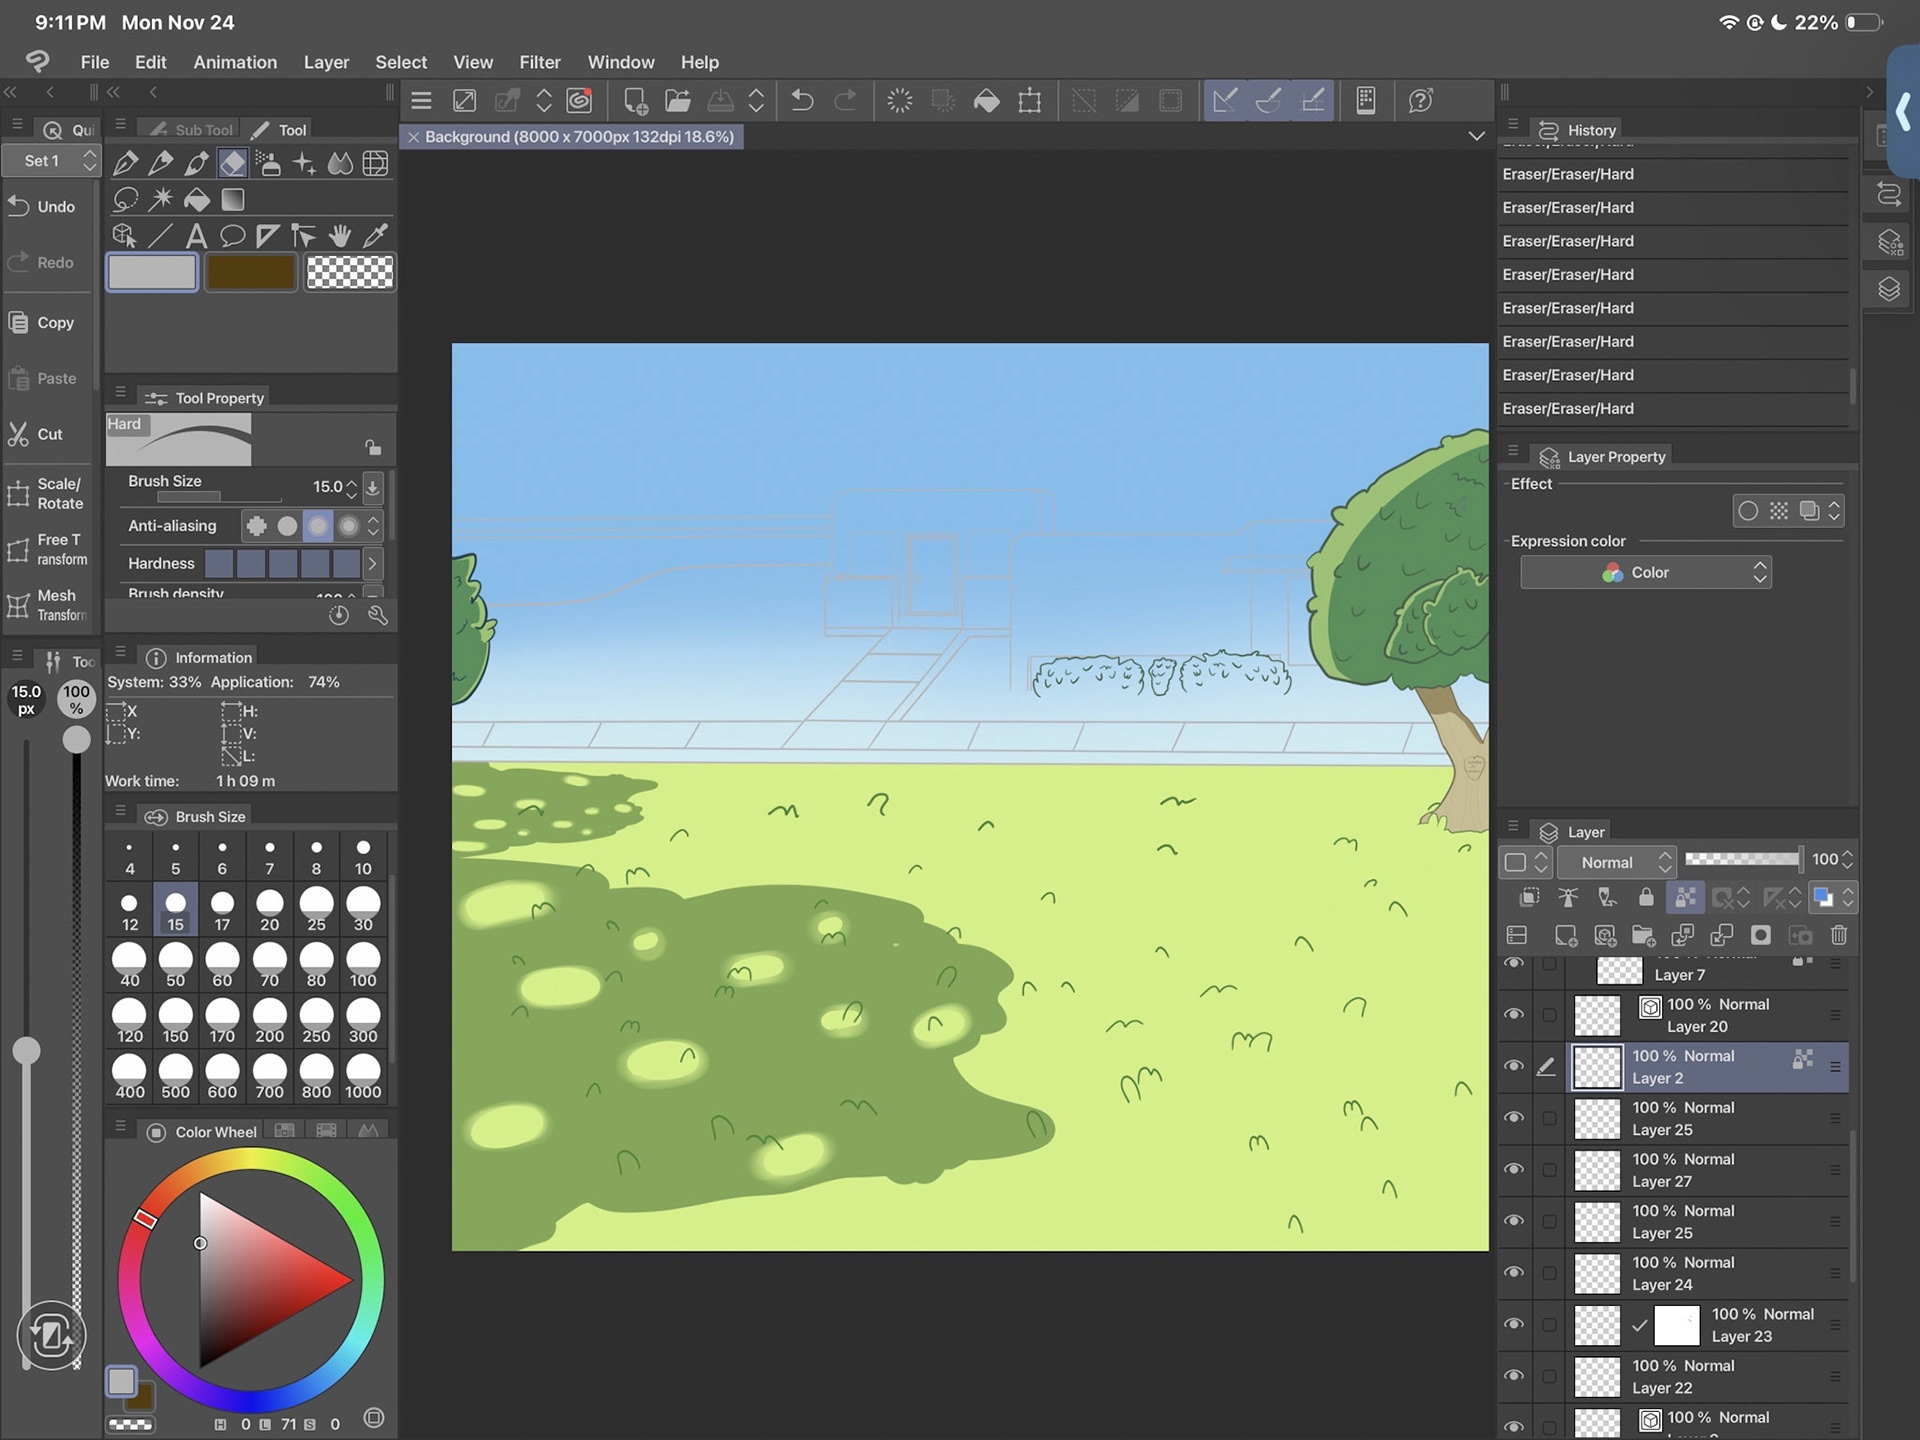This screenshot has height=1440, width=1920.
Task: Open the Filter menu
Action: click(x=539, y=62)
